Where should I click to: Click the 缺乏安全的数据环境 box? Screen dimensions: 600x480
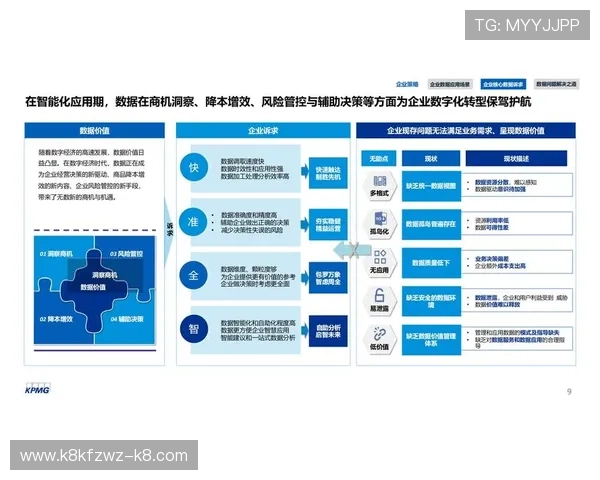click(431, 301)
